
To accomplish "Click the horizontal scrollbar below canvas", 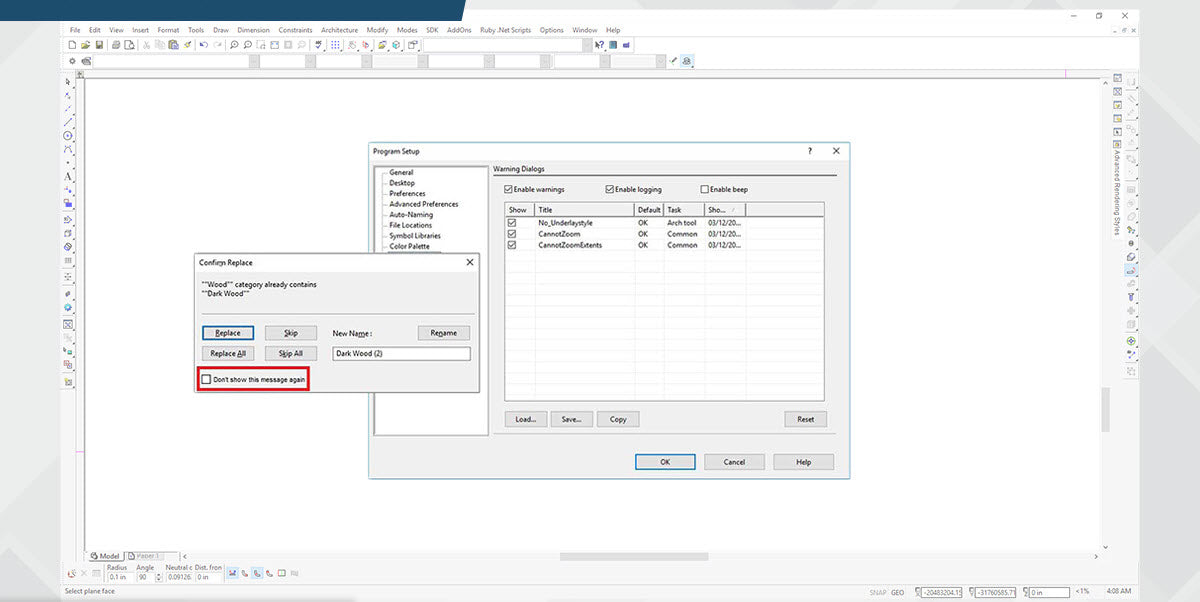I will click(x=633, y=556).
